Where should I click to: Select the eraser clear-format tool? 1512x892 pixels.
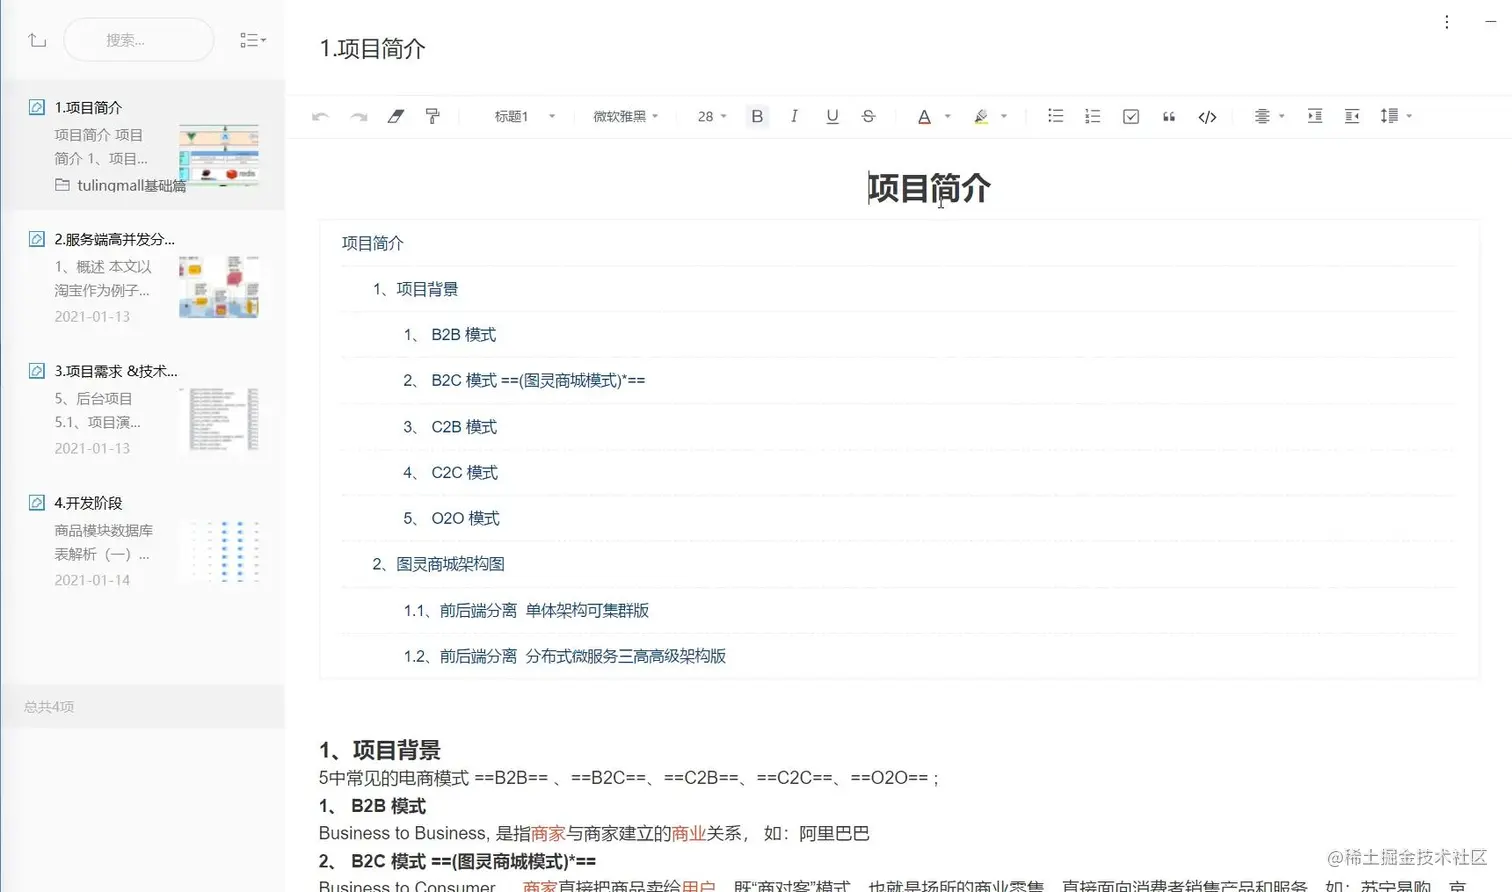coord(396,116)
